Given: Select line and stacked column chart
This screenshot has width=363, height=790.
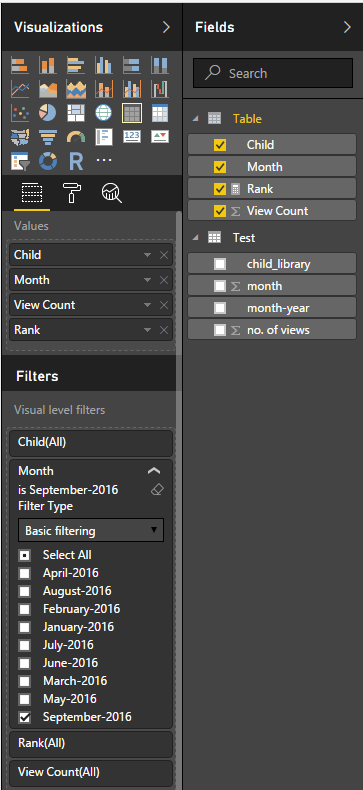Looking at the screenshot, I should 104,89.
